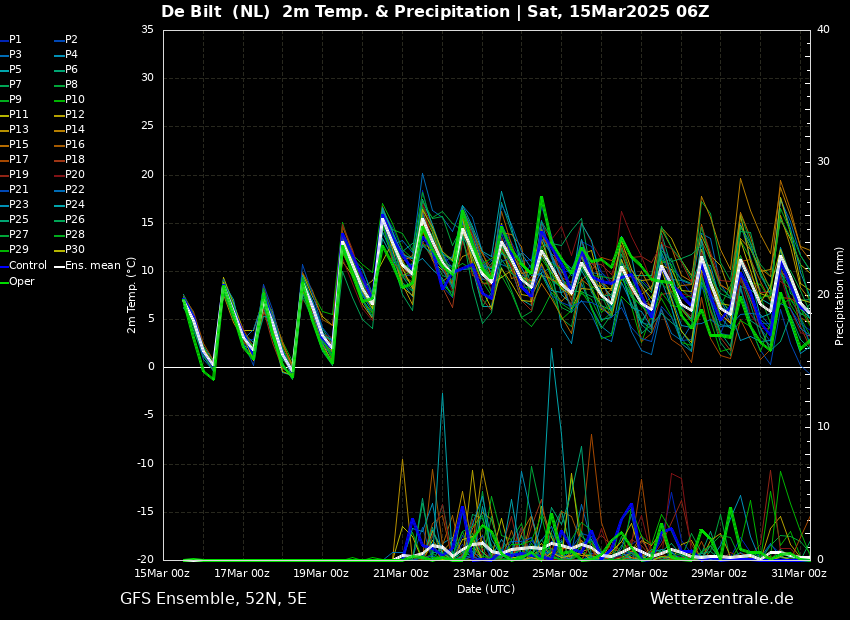Screen dimensions: 850x620
Task: Select the P20 legend entry
Action: coord(74,175)
